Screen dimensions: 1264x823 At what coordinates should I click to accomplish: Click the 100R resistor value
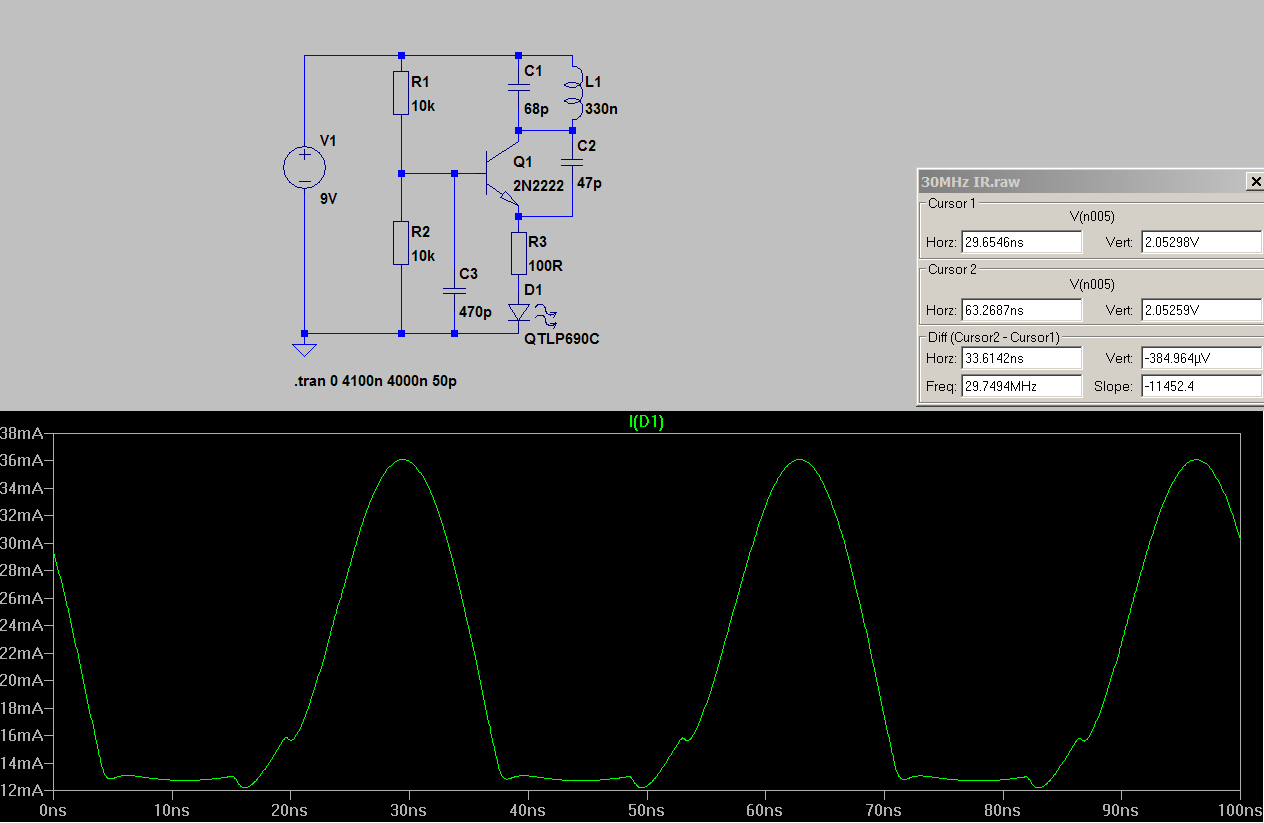click(x=546, y=265)
